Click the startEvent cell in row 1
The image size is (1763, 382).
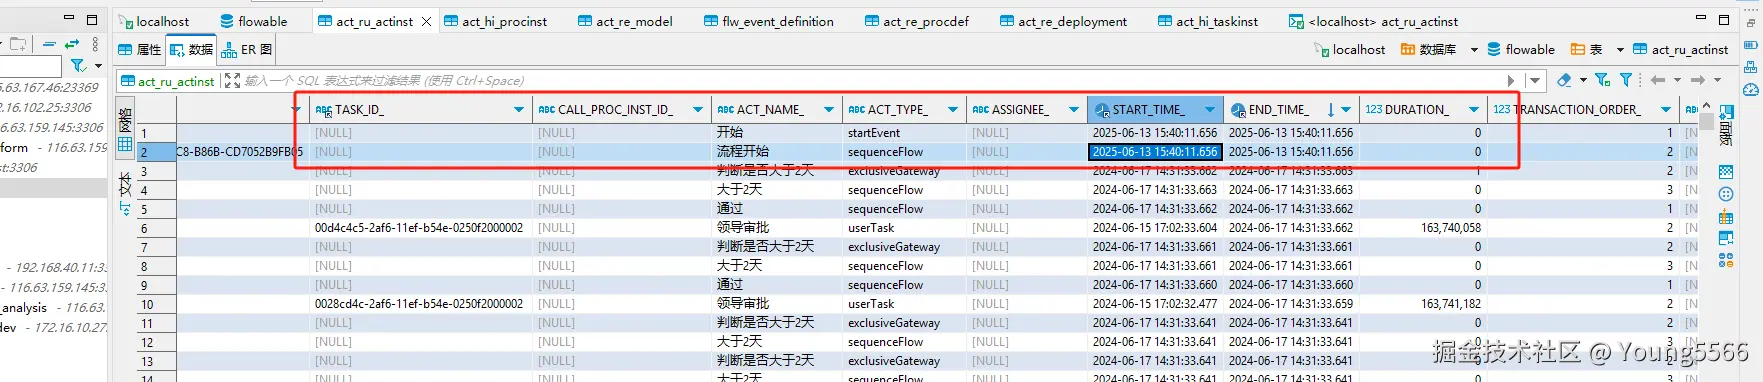click(905, 133)
